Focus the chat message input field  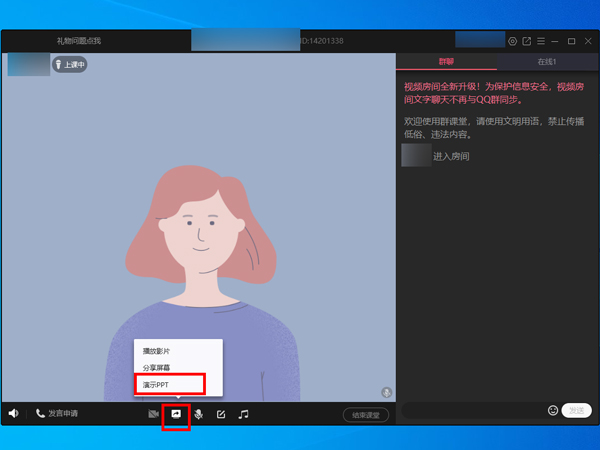pyautogui.click(x=472, y=410)
